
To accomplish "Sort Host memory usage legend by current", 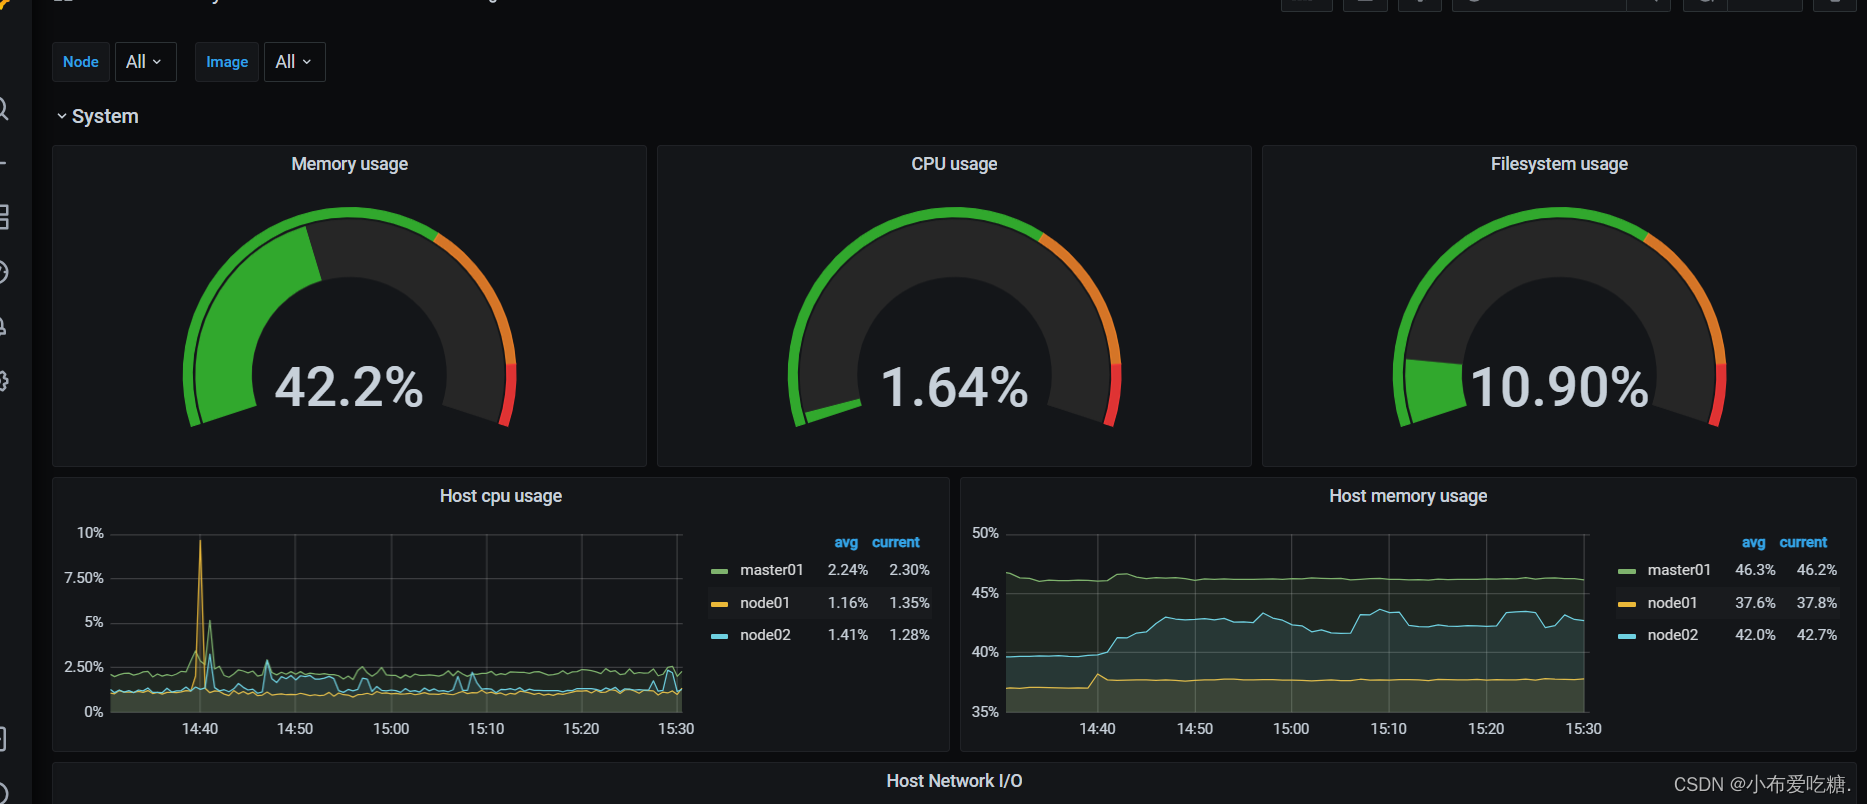I will point(1803,542).
